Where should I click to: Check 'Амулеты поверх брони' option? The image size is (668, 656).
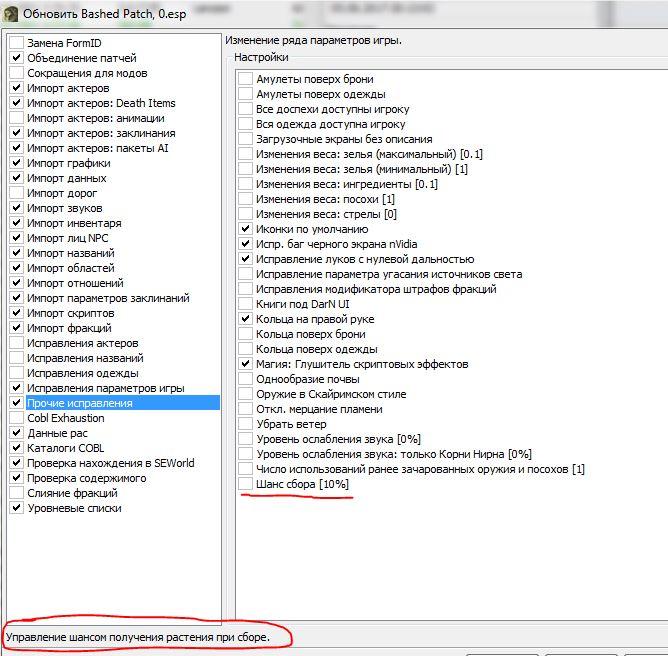pyautogui.click(x=246, y=79)
